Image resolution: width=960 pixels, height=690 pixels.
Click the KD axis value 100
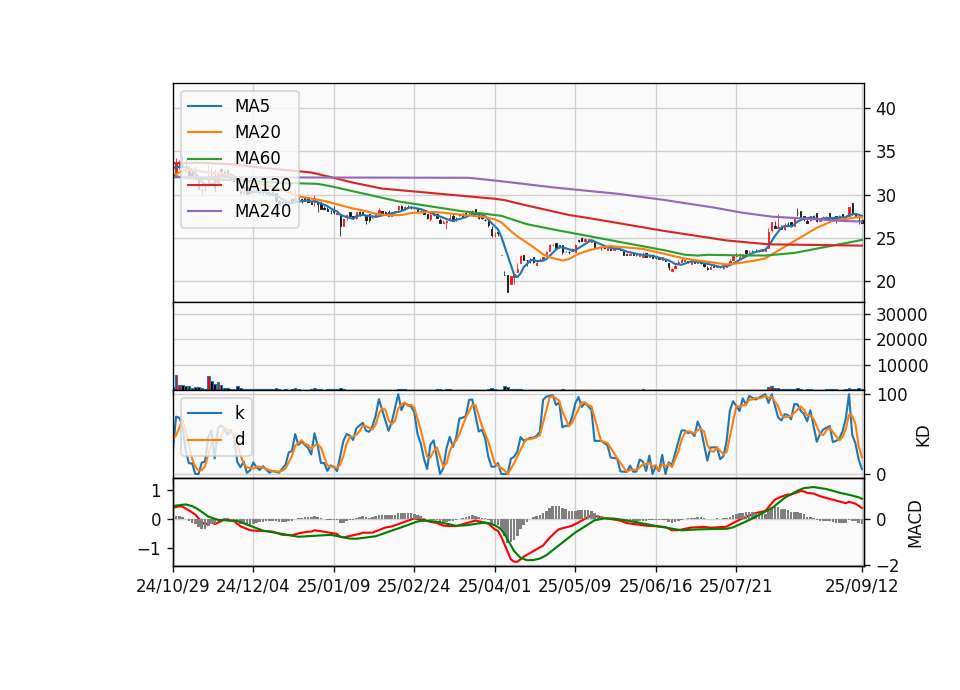[x=891, y=395]
